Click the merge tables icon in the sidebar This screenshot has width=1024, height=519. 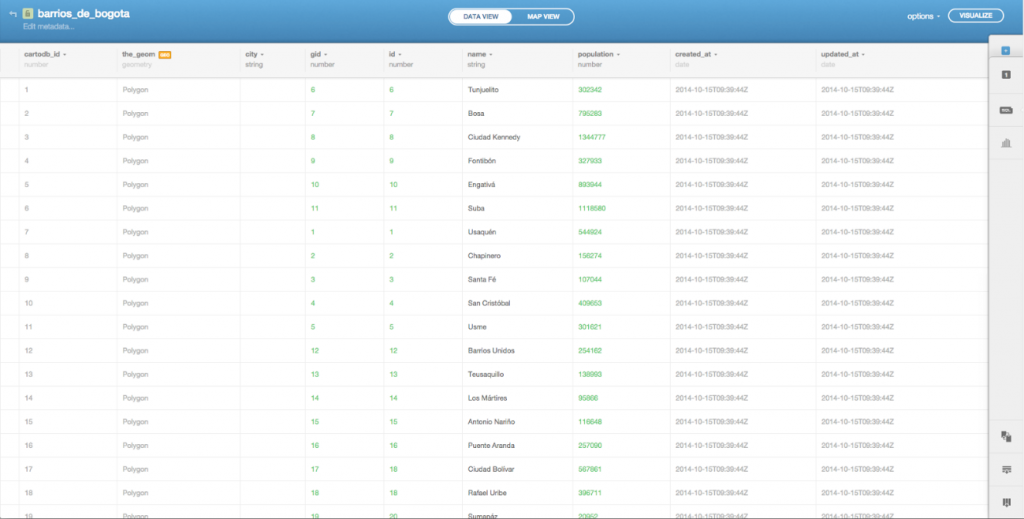(1005, 436)
